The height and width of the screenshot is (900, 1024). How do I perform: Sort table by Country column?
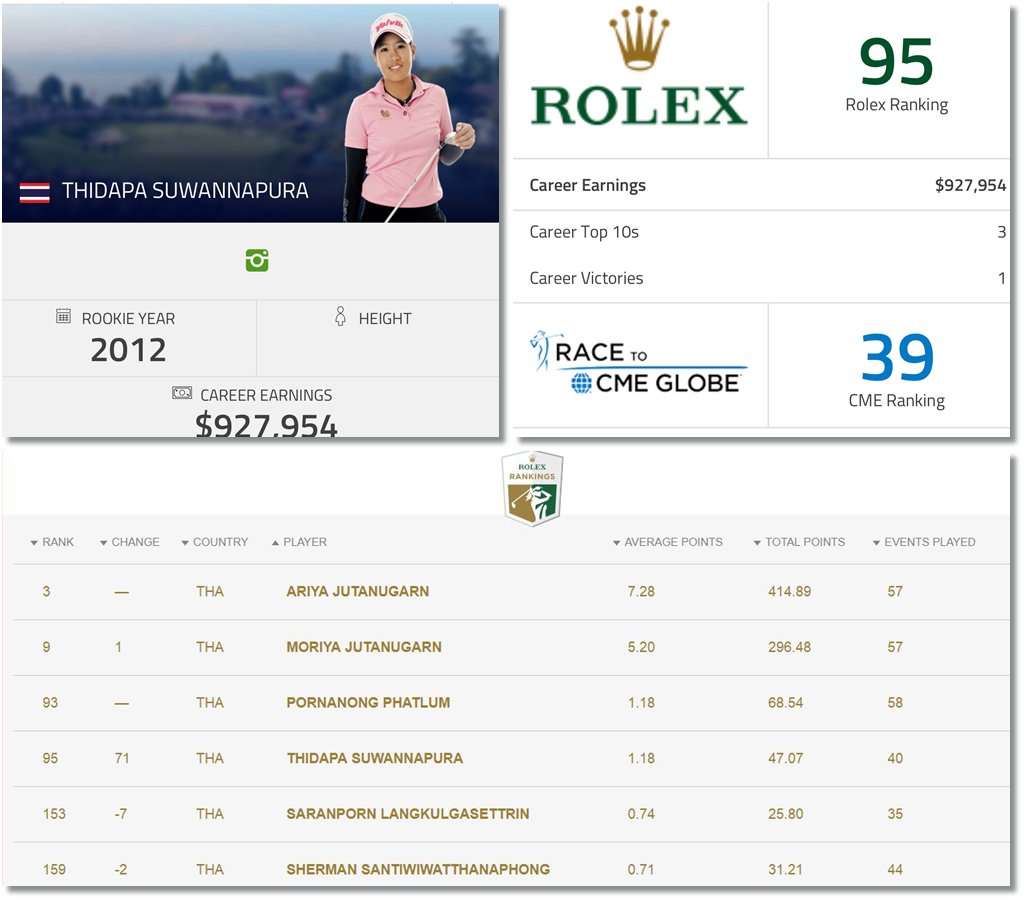tap(215, 542)
